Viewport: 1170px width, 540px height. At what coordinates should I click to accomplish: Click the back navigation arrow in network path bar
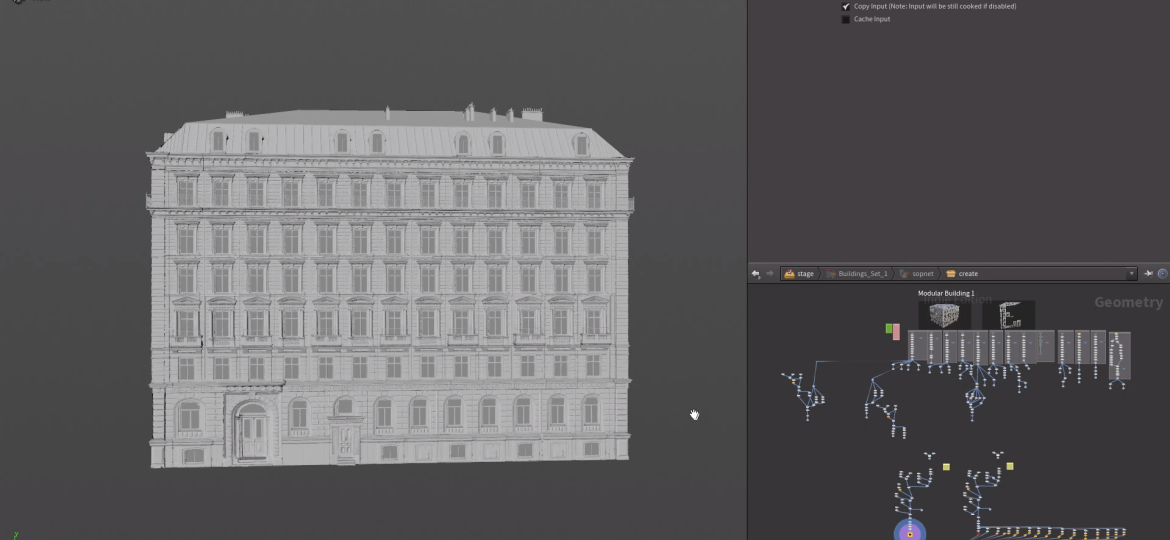pyautogui.click(x=756, y=274)
